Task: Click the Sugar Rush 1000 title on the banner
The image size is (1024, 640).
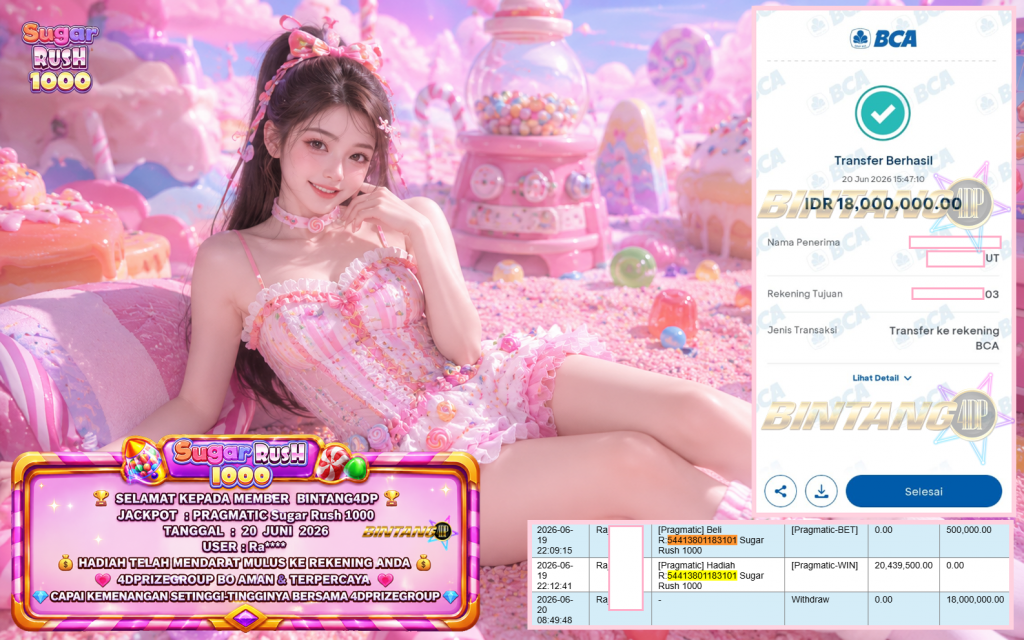Action: pos(240,462)
